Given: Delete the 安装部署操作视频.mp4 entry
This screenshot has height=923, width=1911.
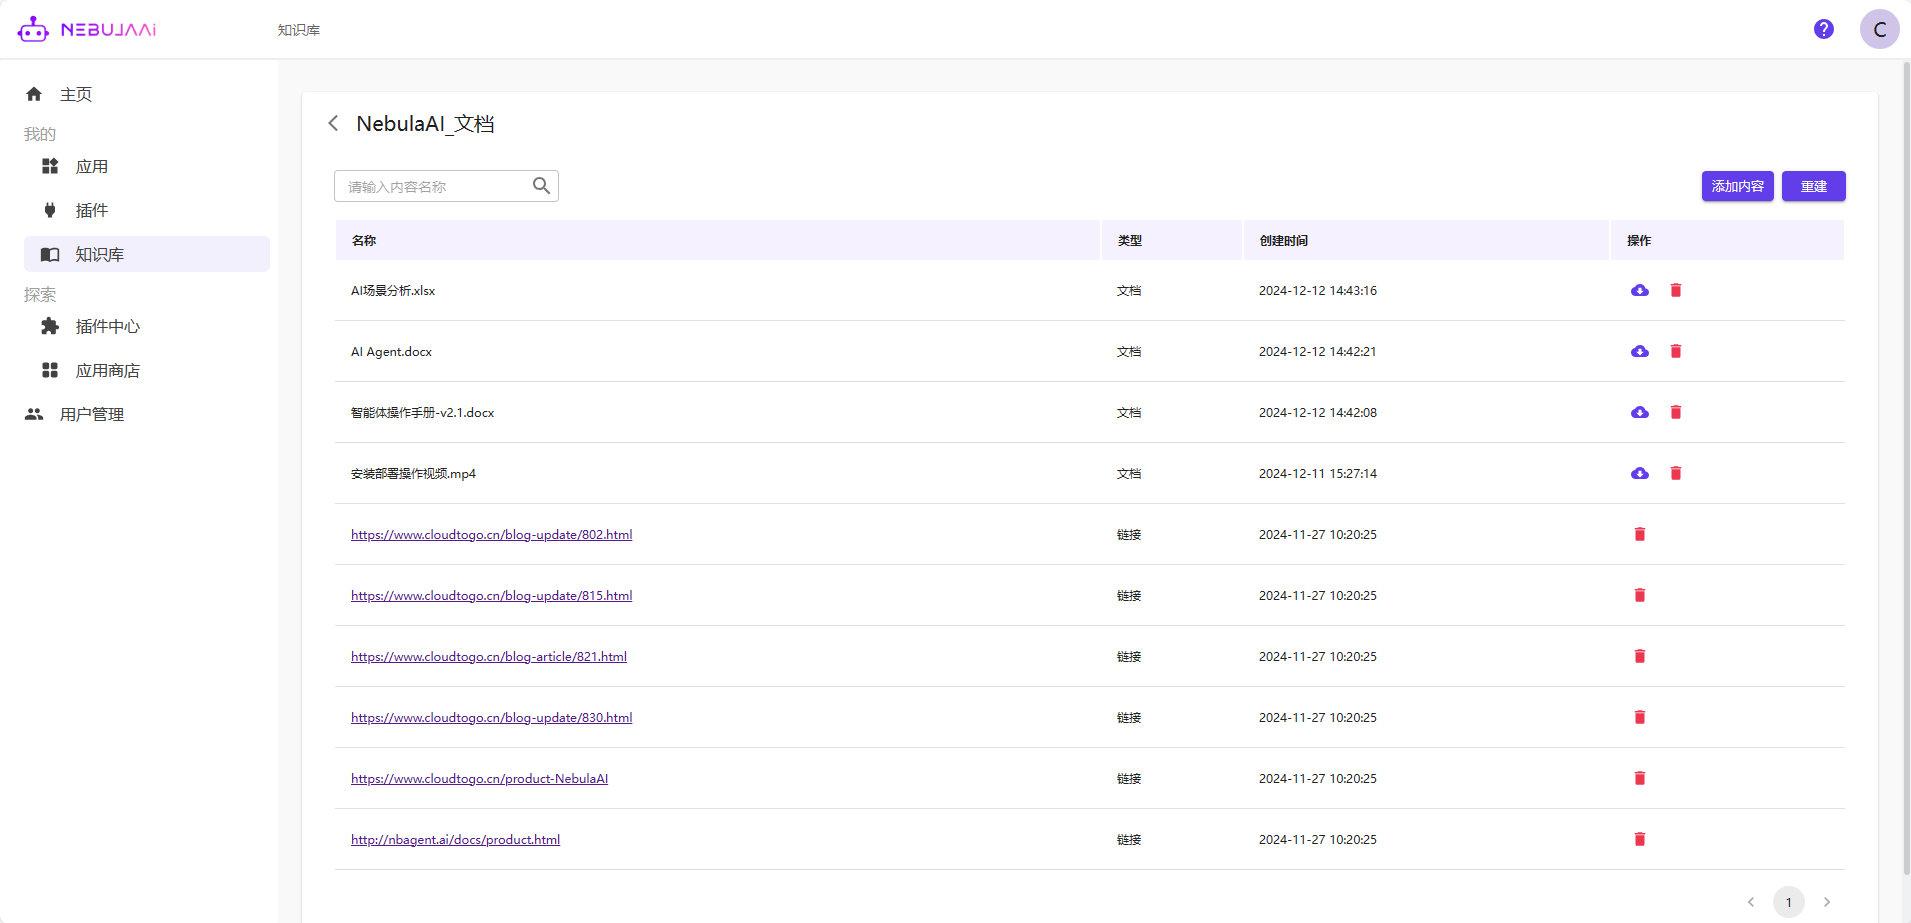Looking at the screenshot, I should (x=1675, y=473).
